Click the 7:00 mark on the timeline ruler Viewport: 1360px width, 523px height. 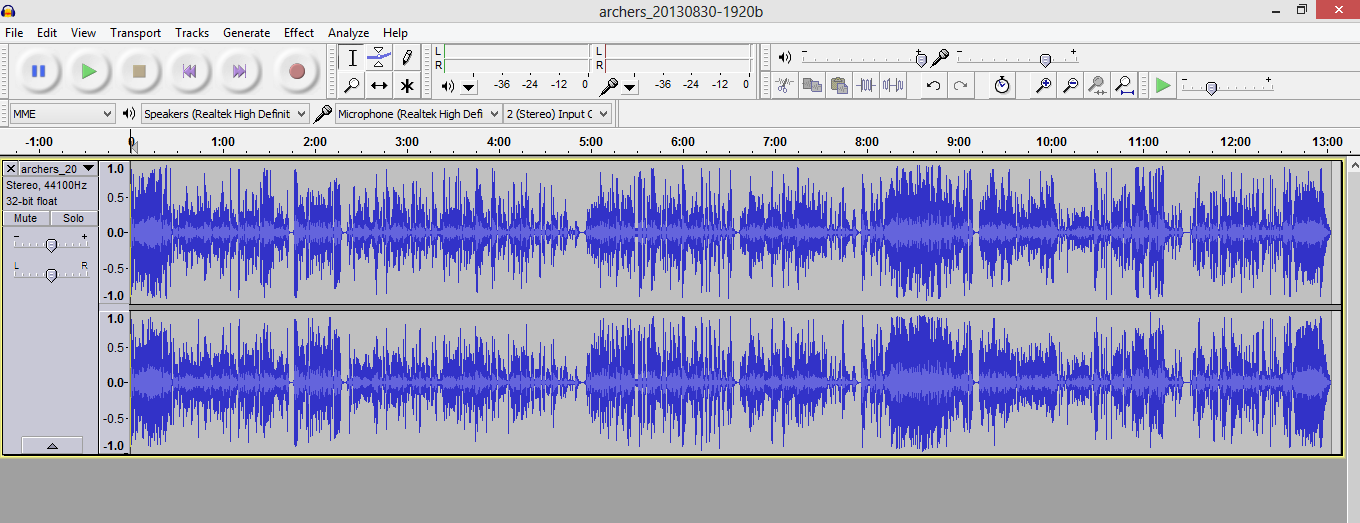pos(775,142)
